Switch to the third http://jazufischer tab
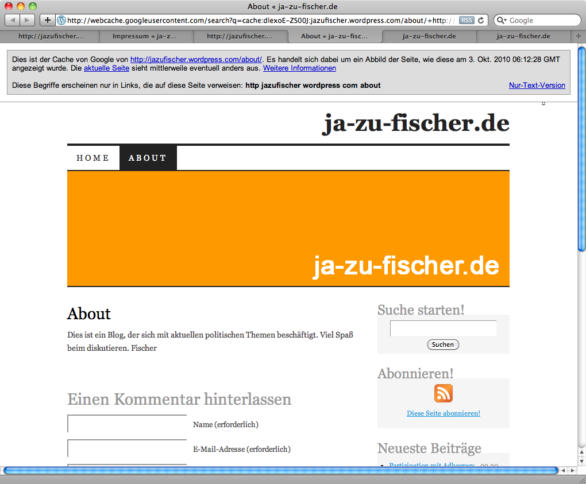 coord(240,36)
